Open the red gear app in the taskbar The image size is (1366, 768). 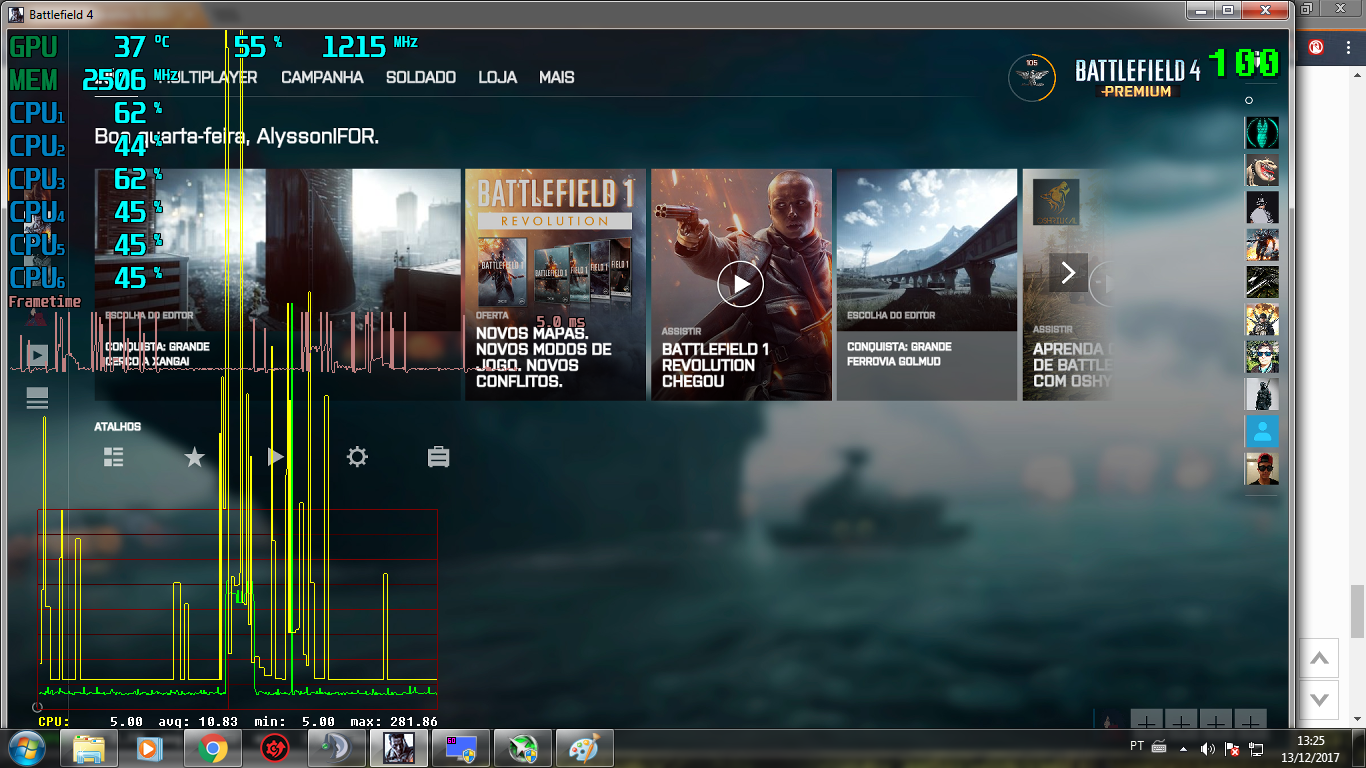pyautogui.click(x=274, y=748)
